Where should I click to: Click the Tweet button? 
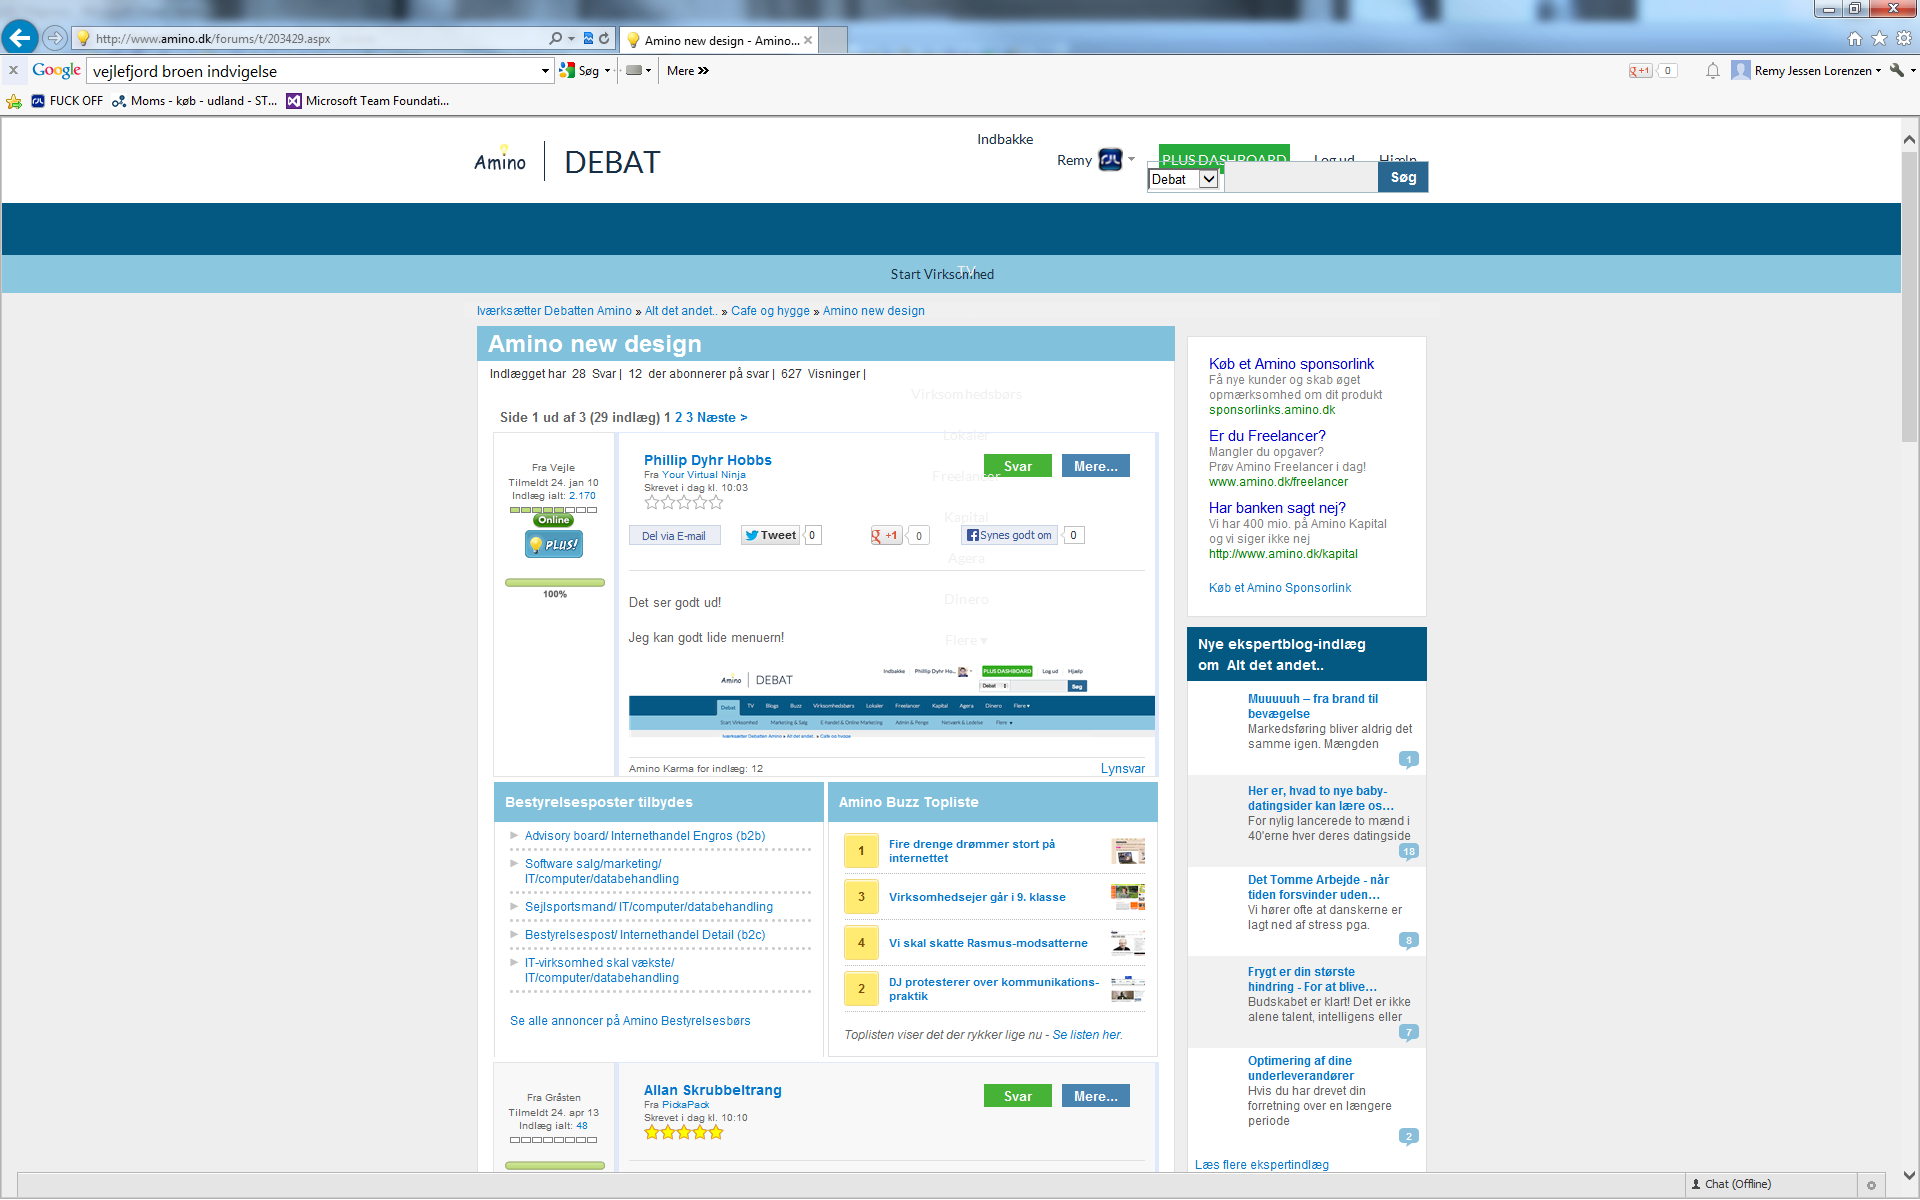[x=770, y=535]
